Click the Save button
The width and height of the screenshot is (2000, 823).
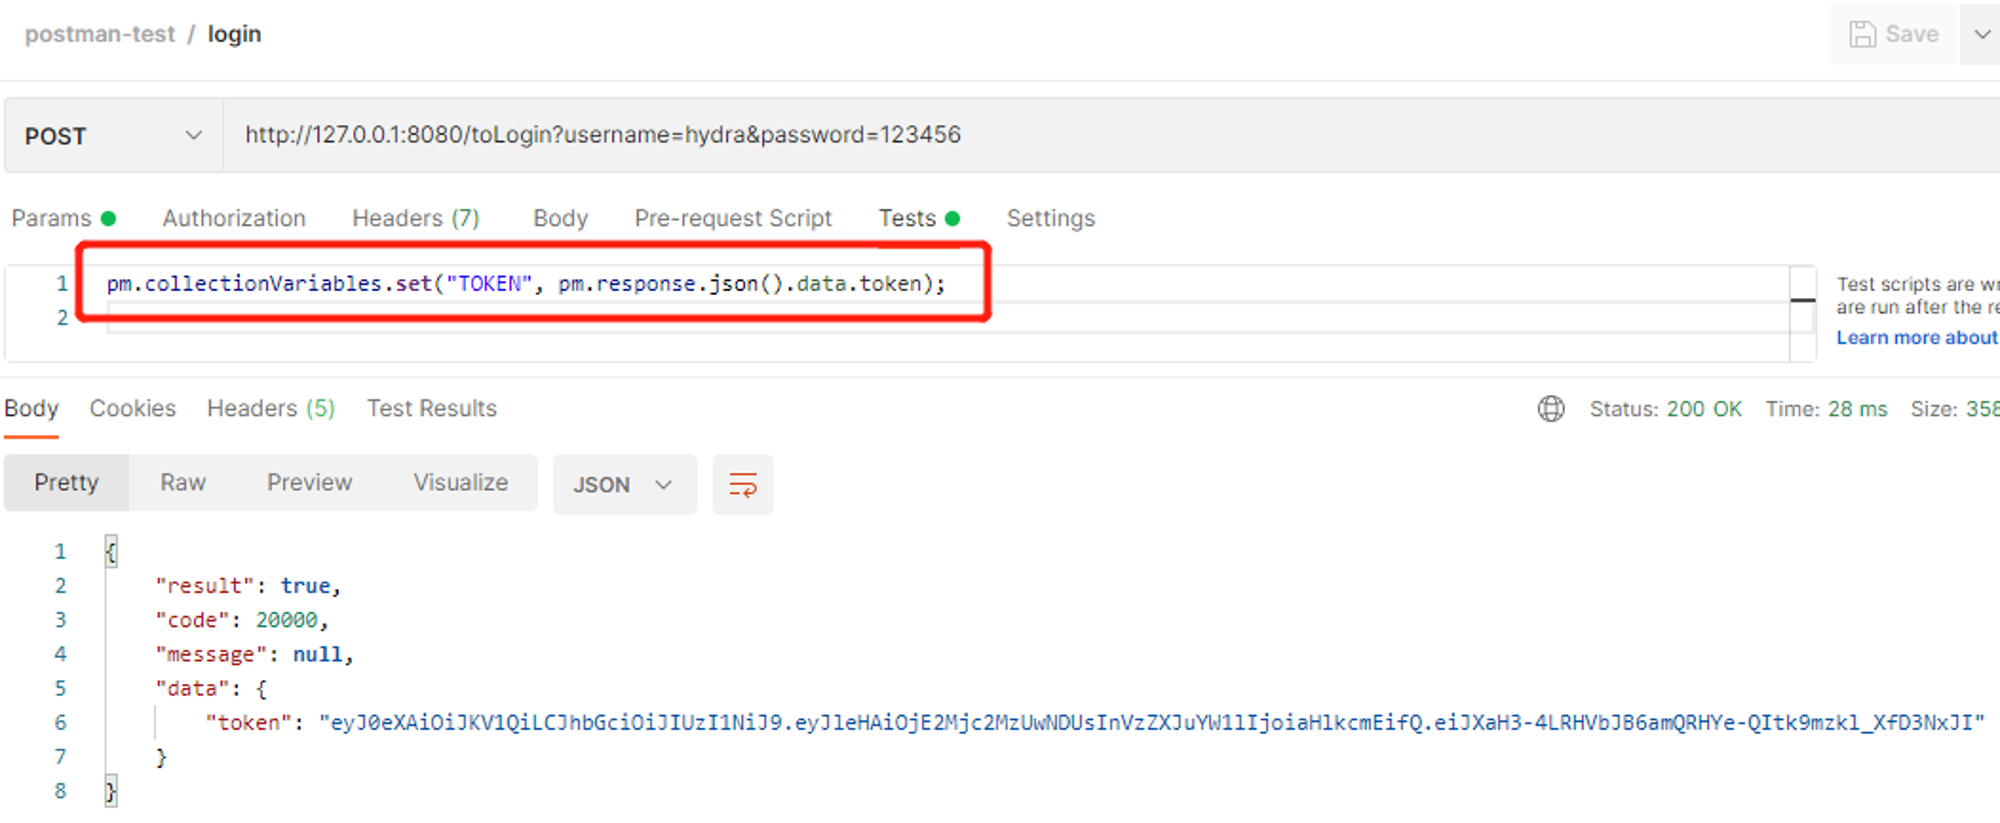click(x=1893, y=34)
